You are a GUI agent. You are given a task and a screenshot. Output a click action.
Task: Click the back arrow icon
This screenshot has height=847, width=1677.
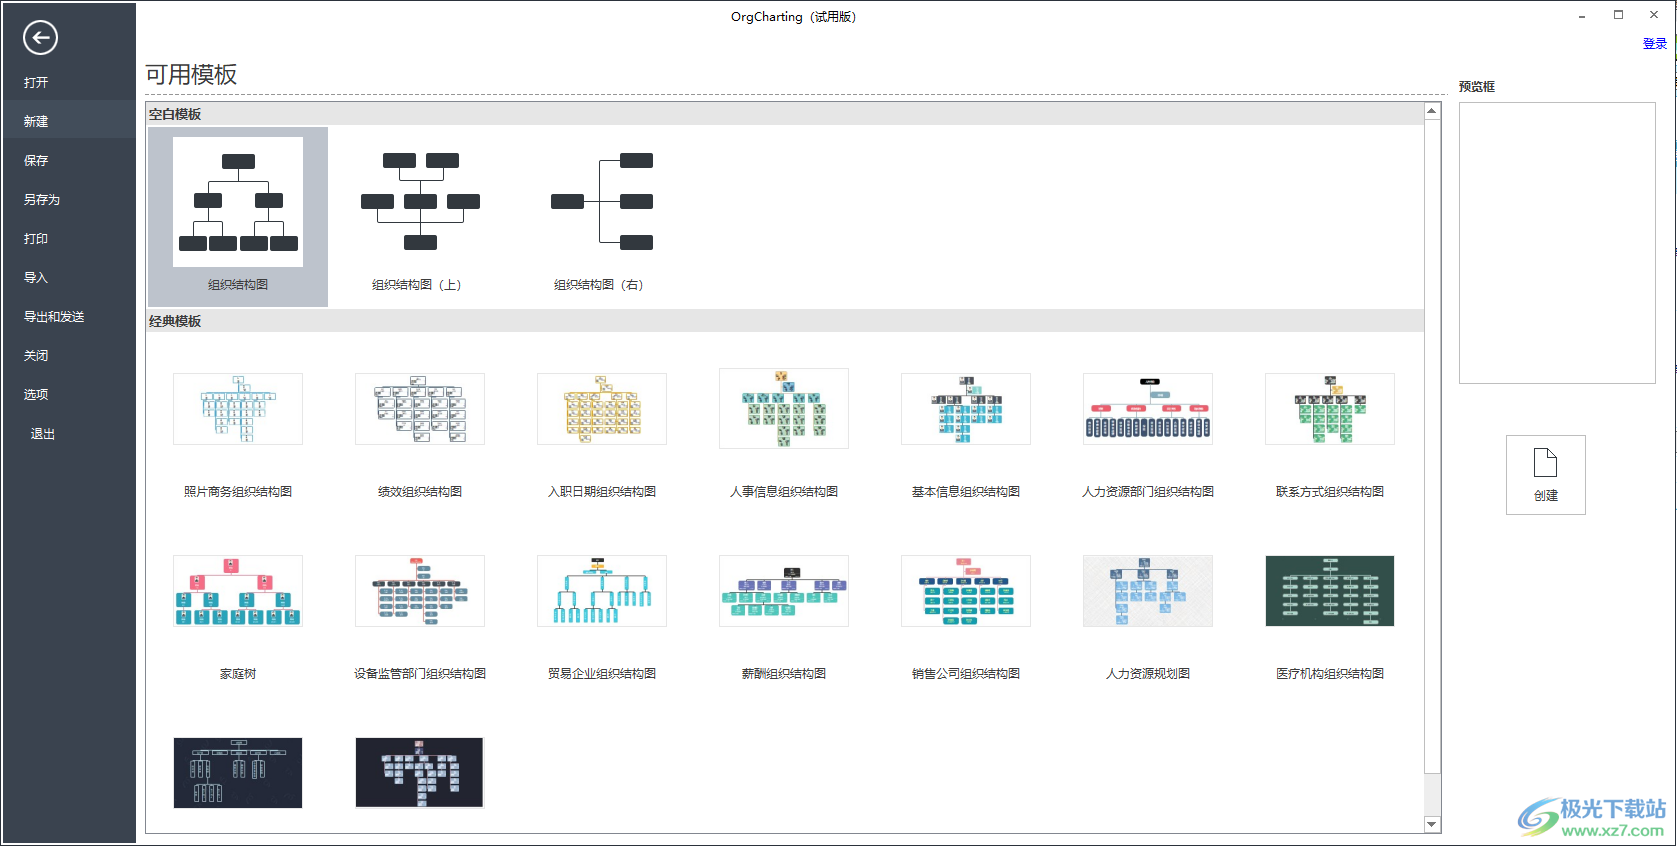pos(40,38)
